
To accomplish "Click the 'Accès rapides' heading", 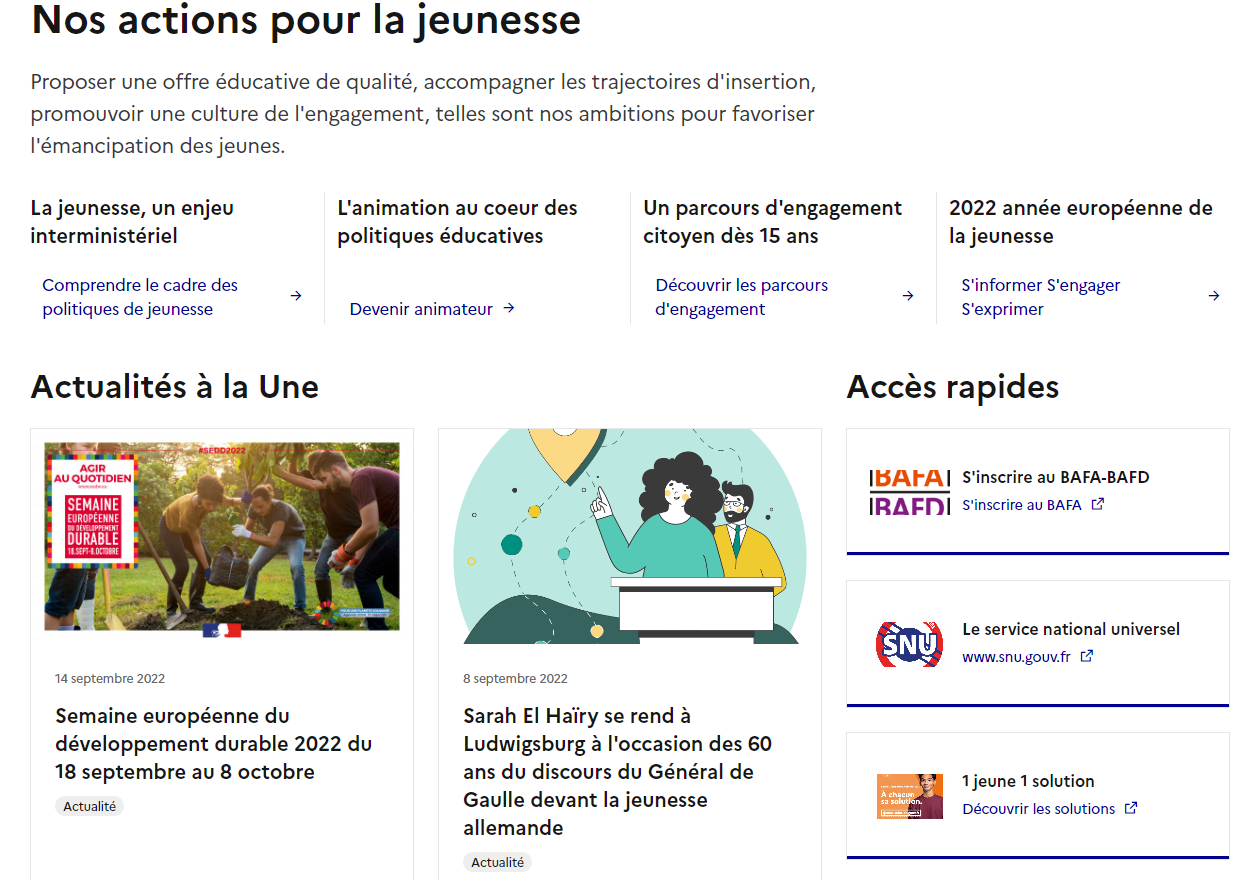I will coord(953,386).
